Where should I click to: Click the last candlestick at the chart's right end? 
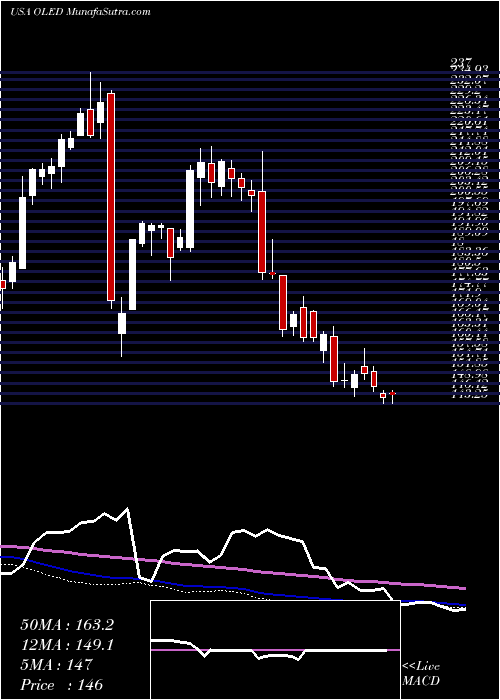click(x=392, y=395)
